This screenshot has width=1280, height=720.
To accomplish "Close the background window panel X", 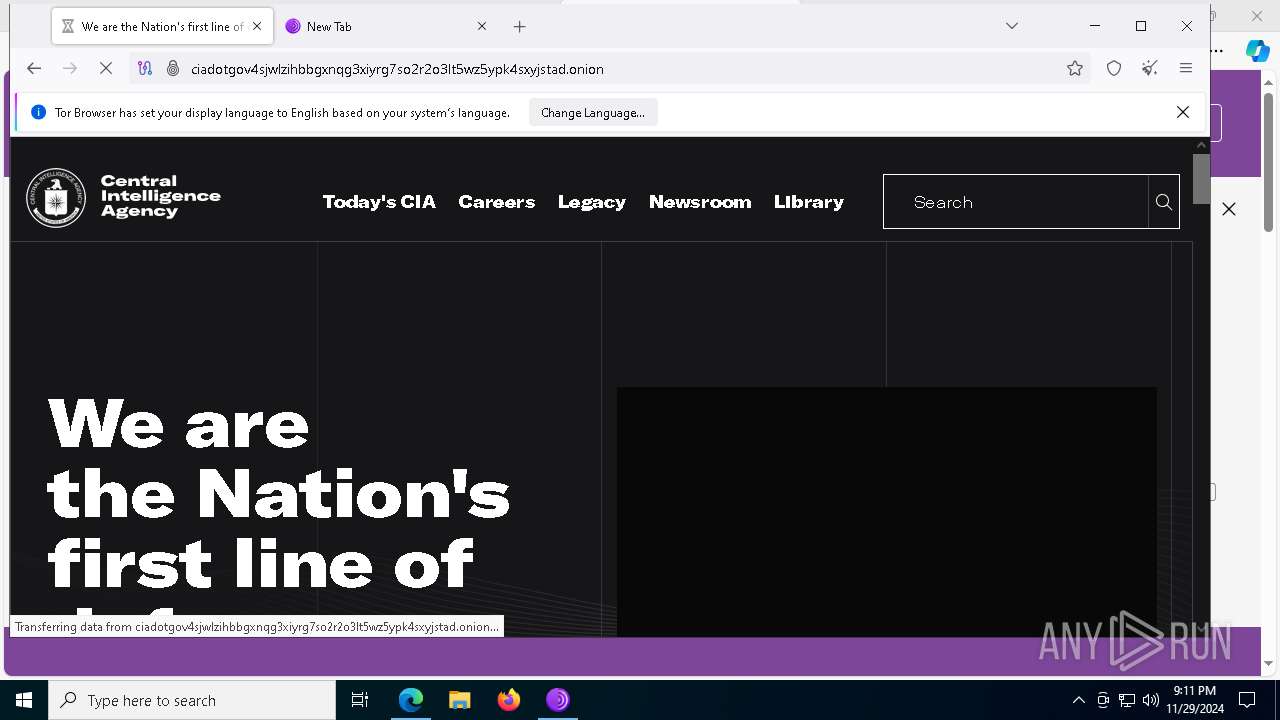I will (1229, 209).
